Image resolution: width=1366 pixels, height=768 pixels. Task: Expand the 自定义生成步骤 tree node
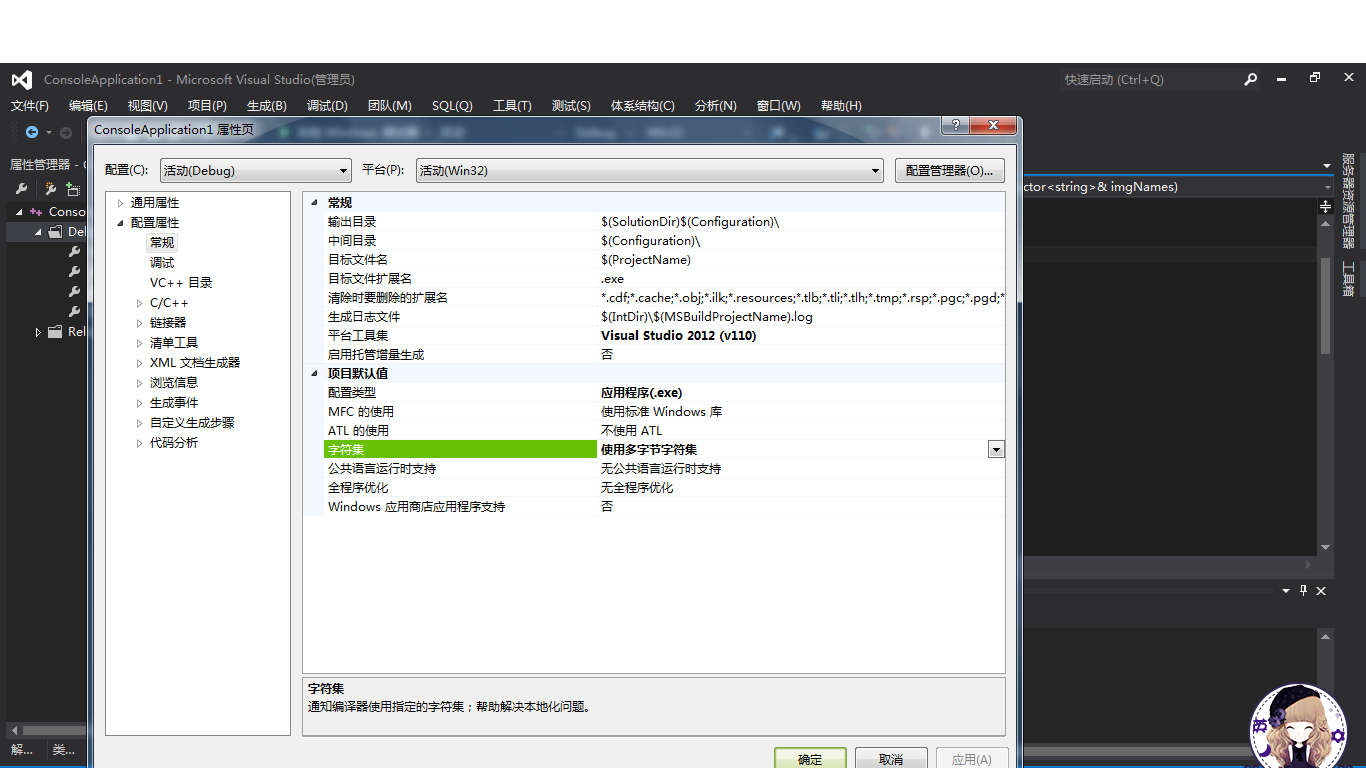tap(140, 423)
